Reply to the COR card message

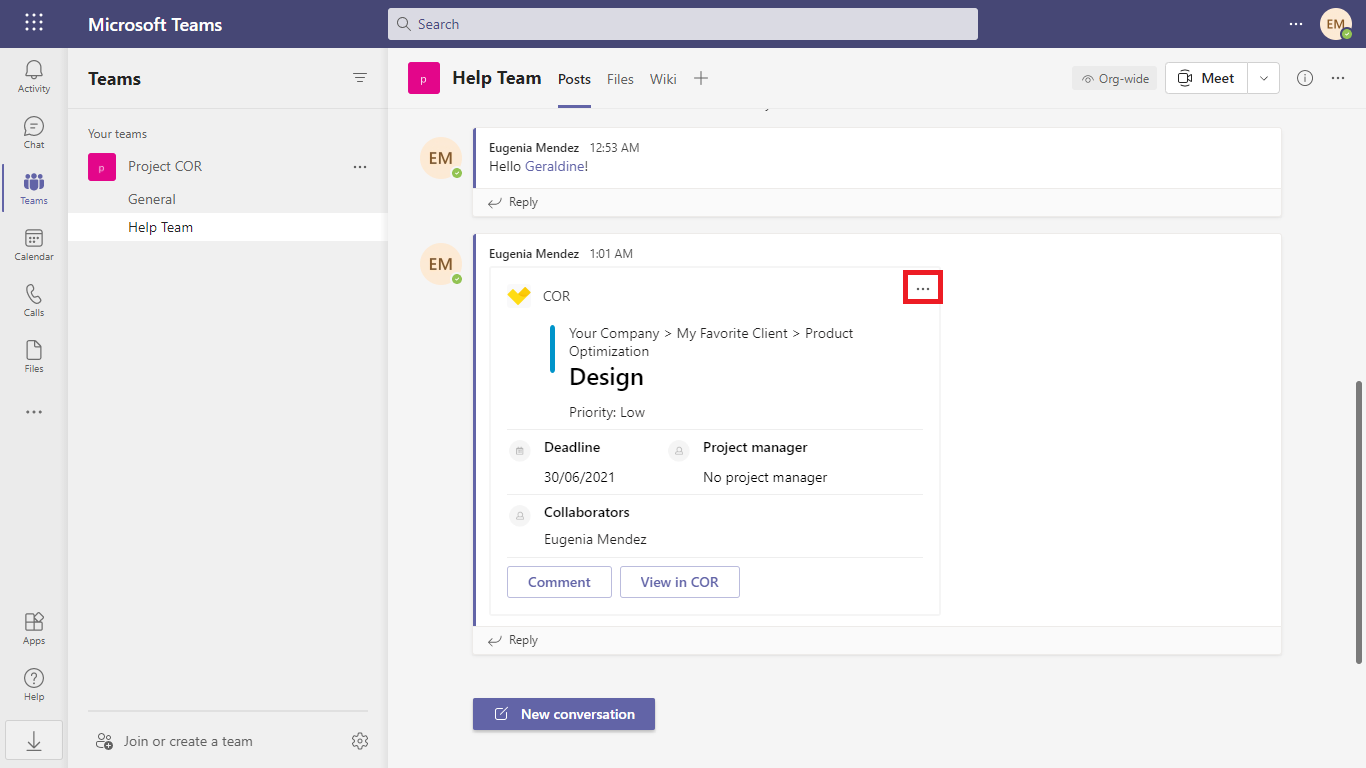[x=513, y=640]
